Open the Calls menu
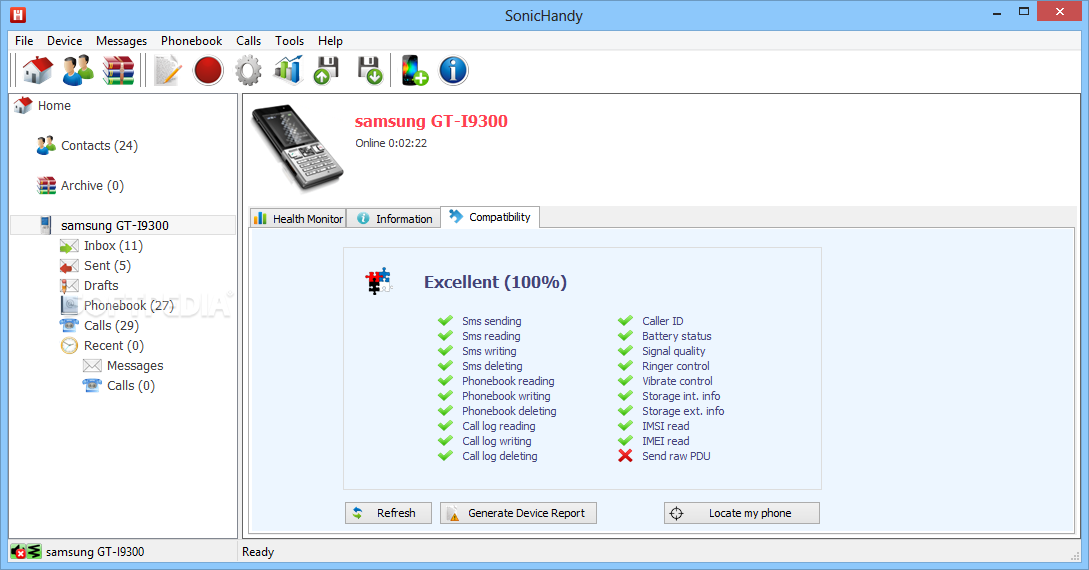This screenshot has width=1089, height=570. (x=249, y=41)
